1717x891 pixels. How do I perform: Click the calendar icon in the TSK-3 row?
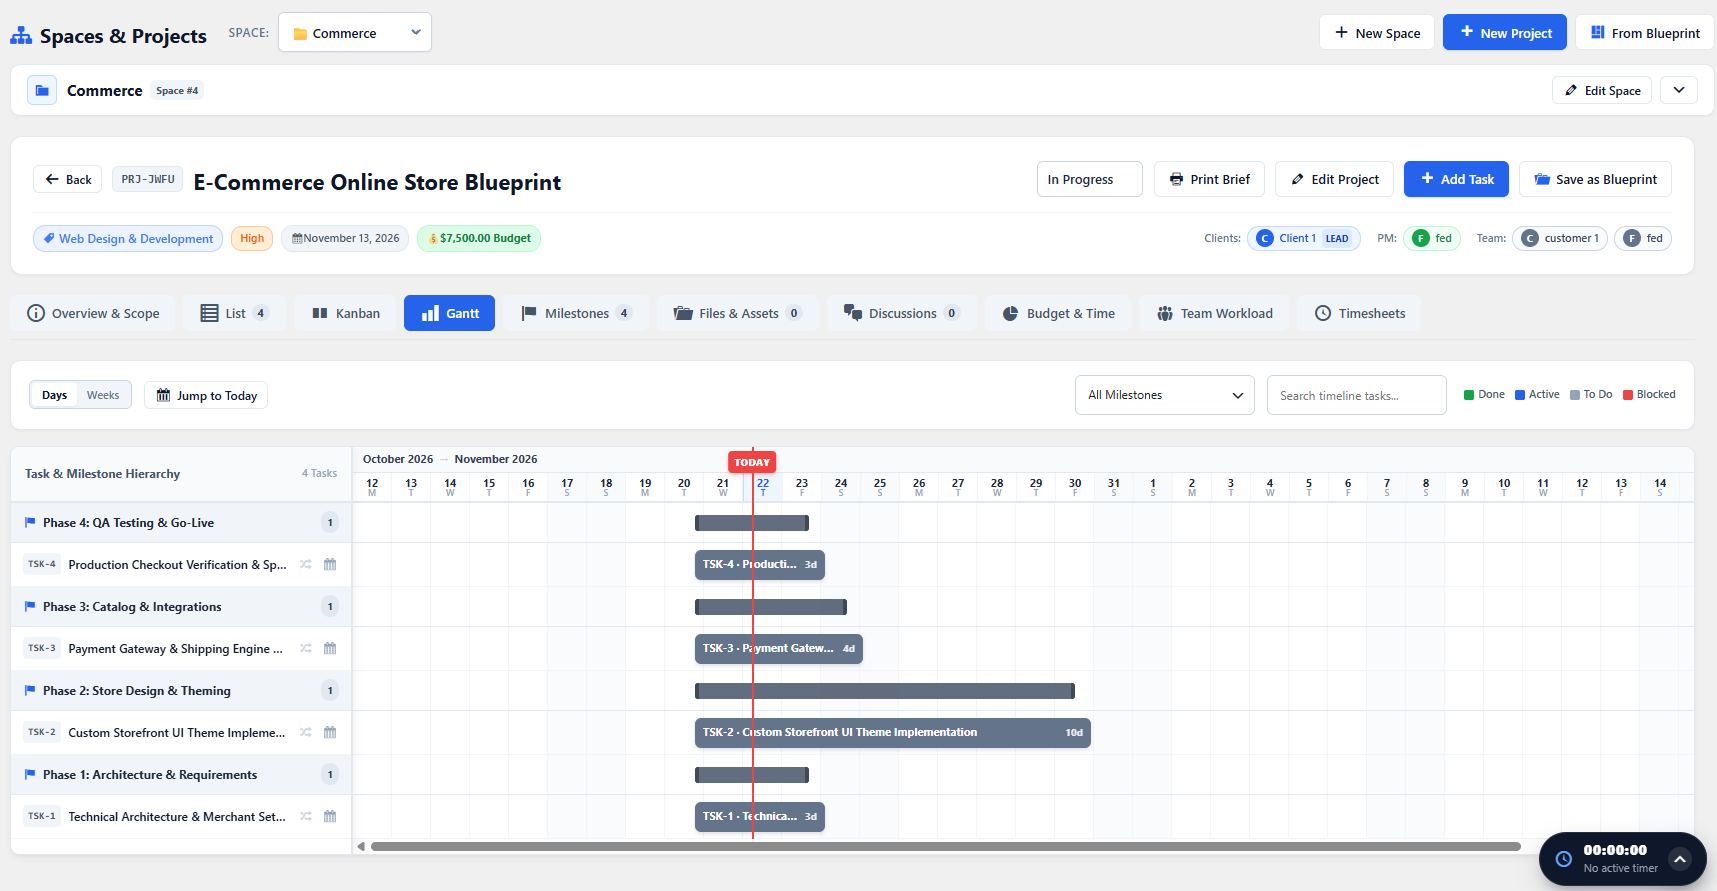click(x=330, y=648)
